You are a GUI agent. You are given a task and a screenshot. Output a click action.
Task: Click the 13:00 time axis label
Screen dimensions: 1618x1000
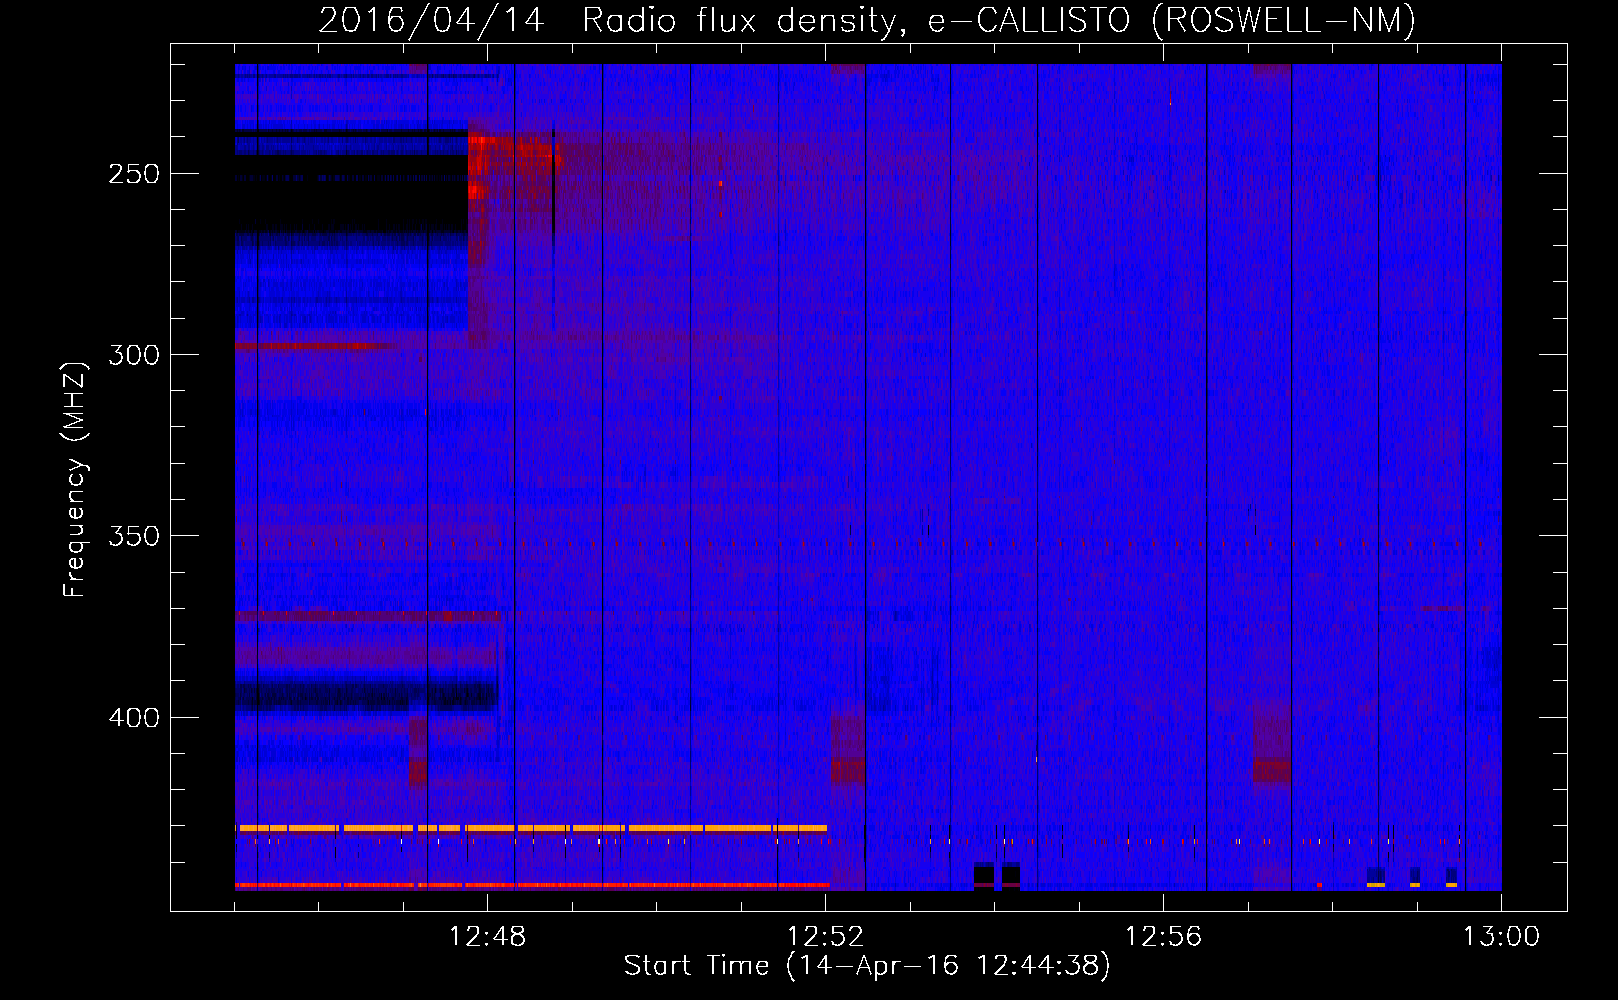(1501, 937)
